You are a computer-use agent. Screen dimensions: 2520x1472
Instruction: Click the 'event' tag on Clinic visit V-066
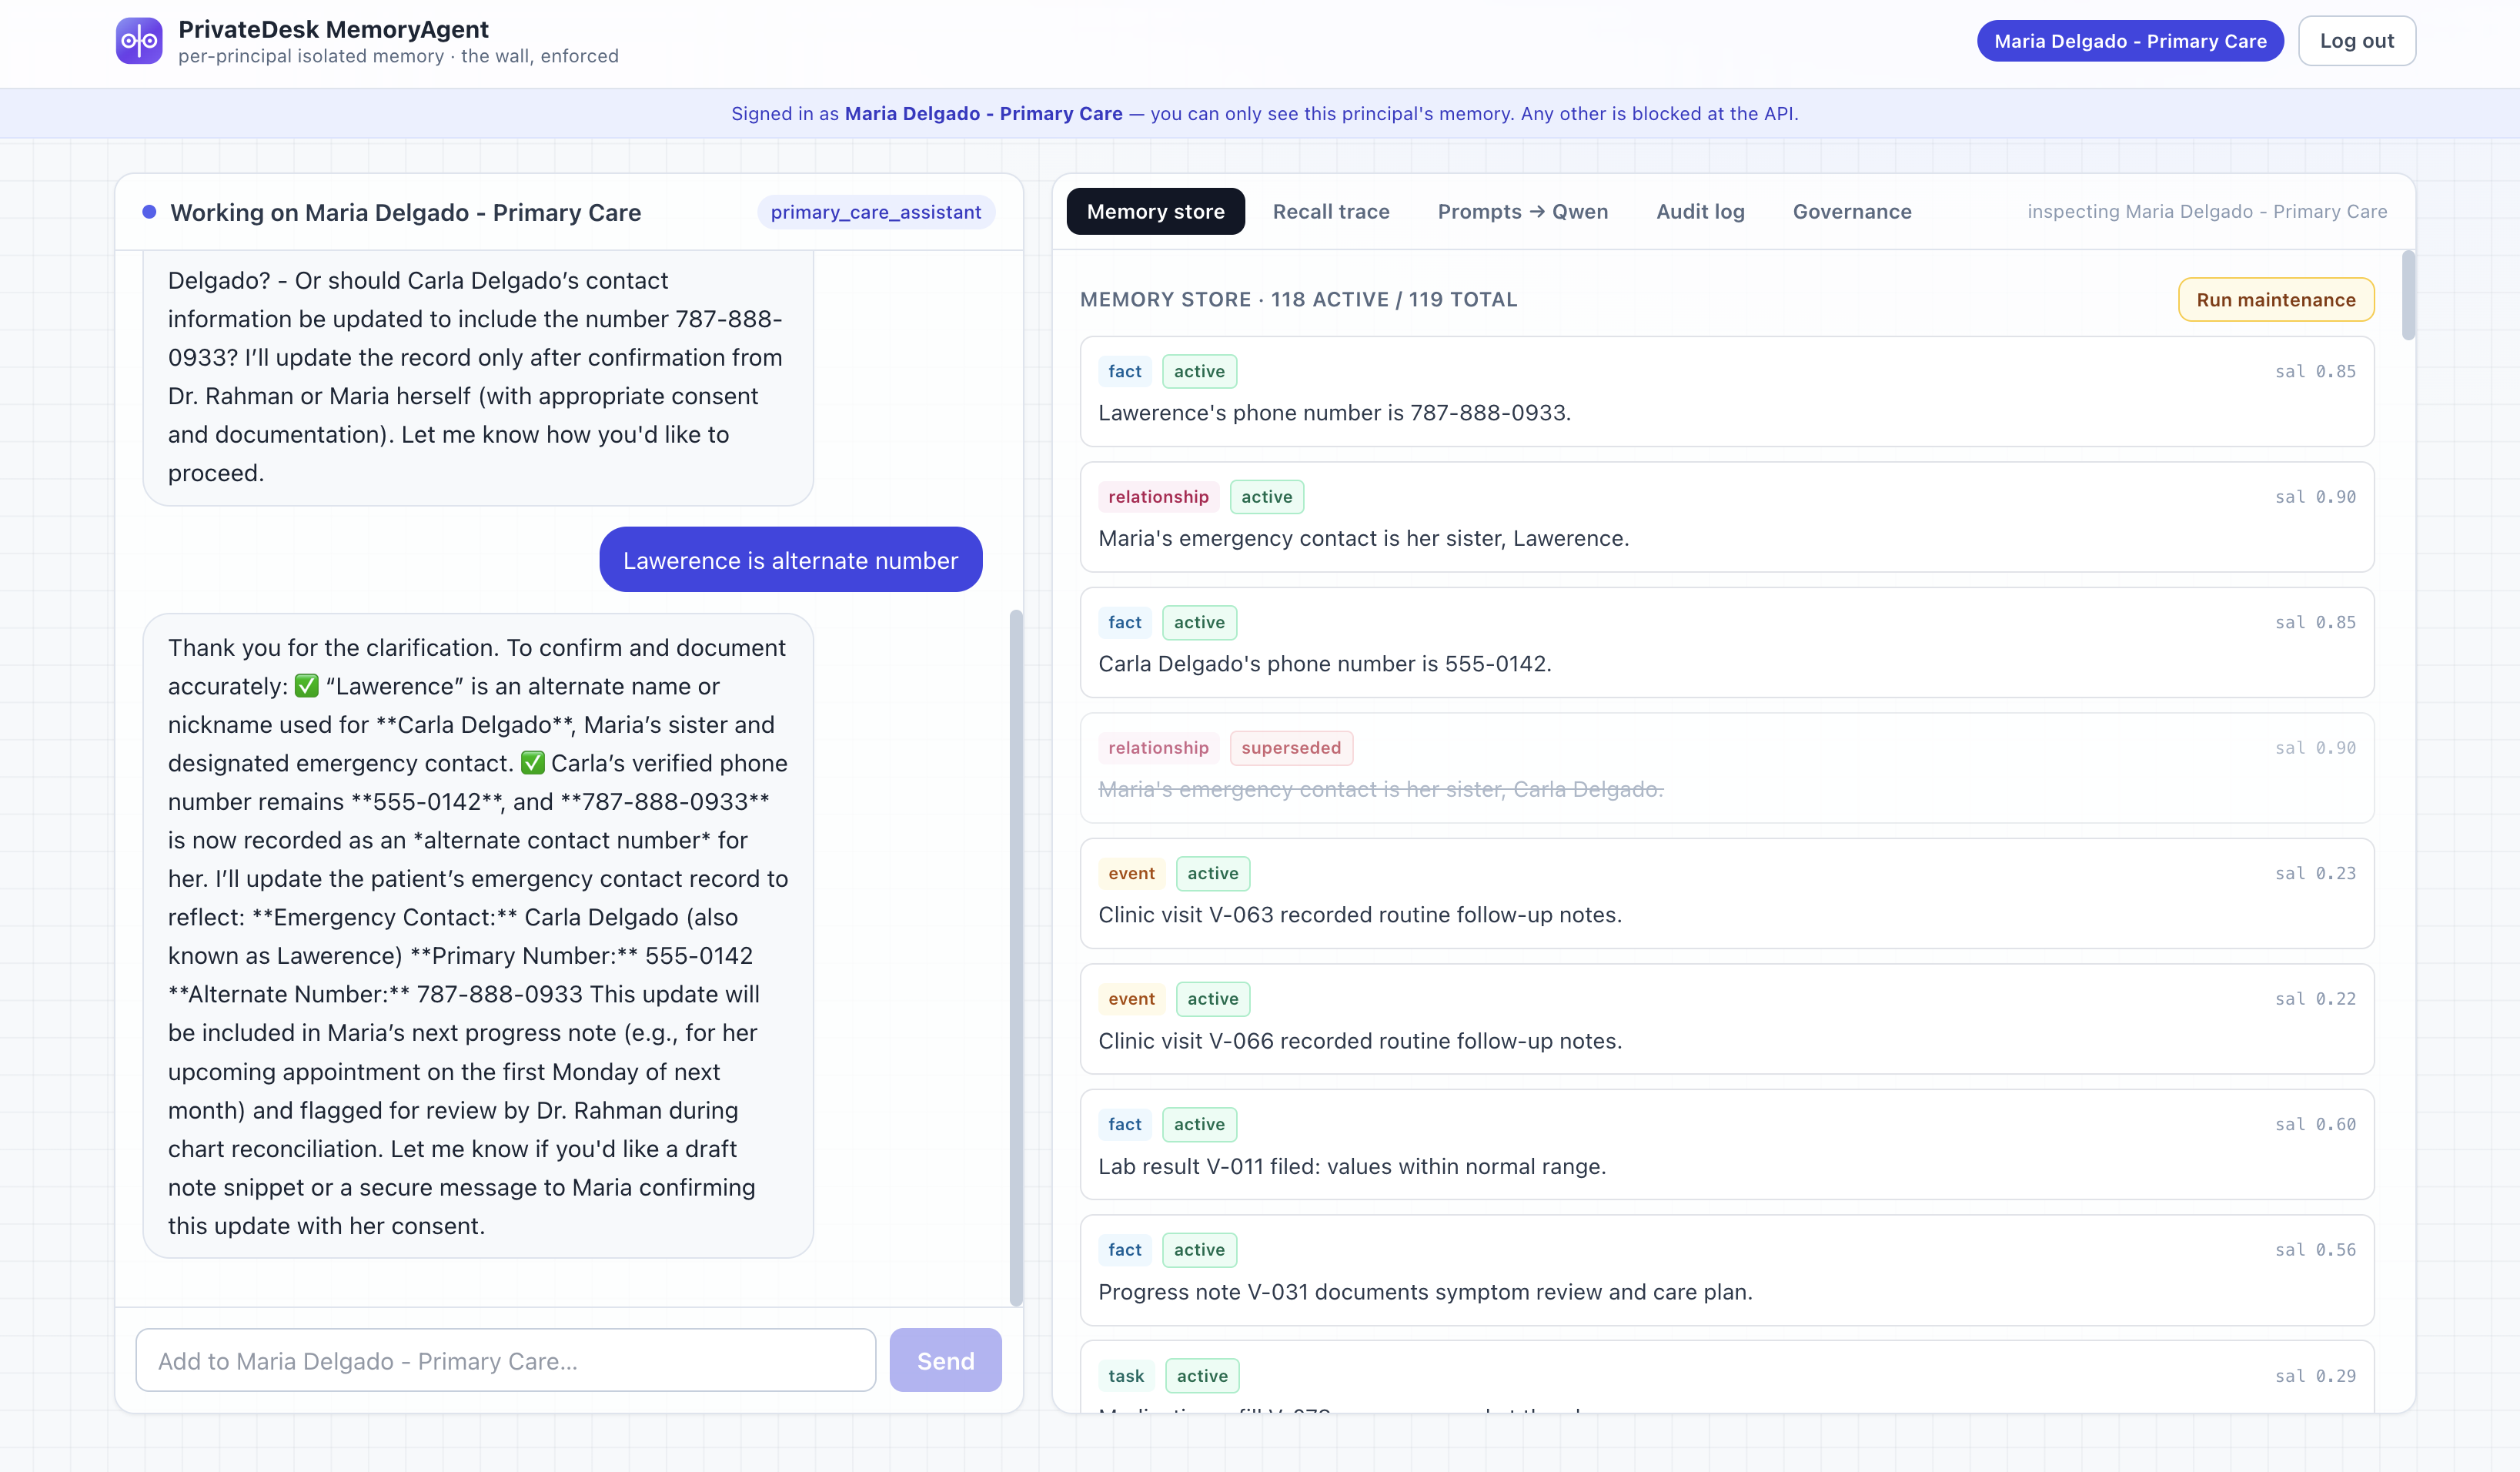[1131, 999]
